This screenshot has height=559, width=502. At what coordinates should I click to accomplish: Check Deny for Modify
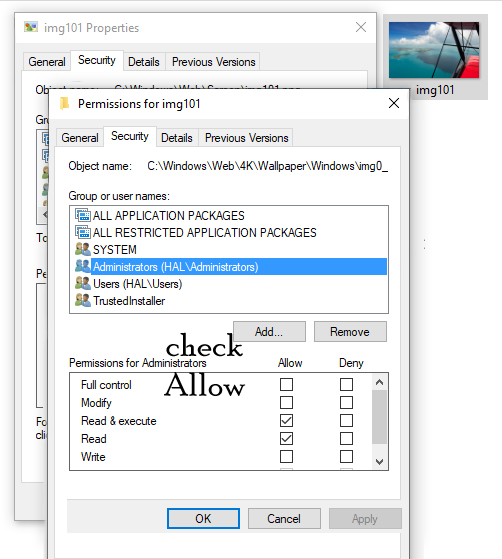pyautogui.click(x=346, y=402)
